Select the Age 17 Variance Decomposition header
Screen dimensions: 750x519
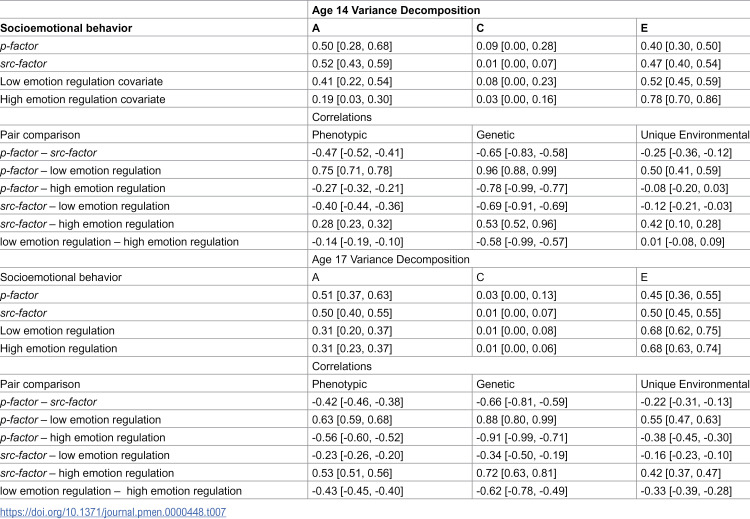point(390,259)
